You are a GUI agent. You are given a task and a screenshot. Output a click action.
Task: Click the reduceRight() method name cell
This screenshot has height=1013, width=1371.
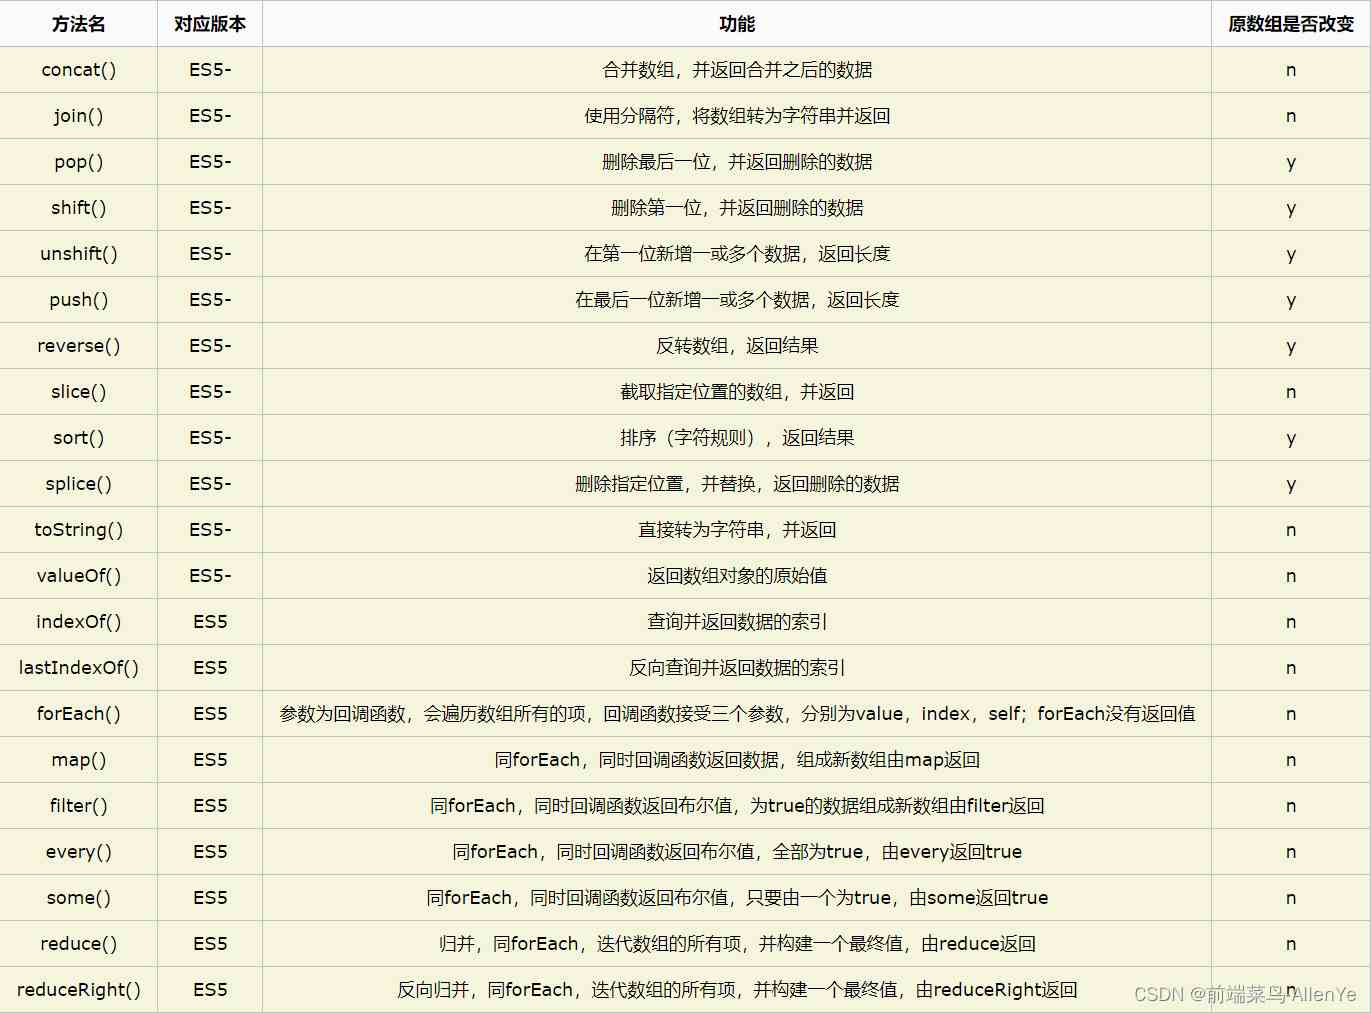78,990
